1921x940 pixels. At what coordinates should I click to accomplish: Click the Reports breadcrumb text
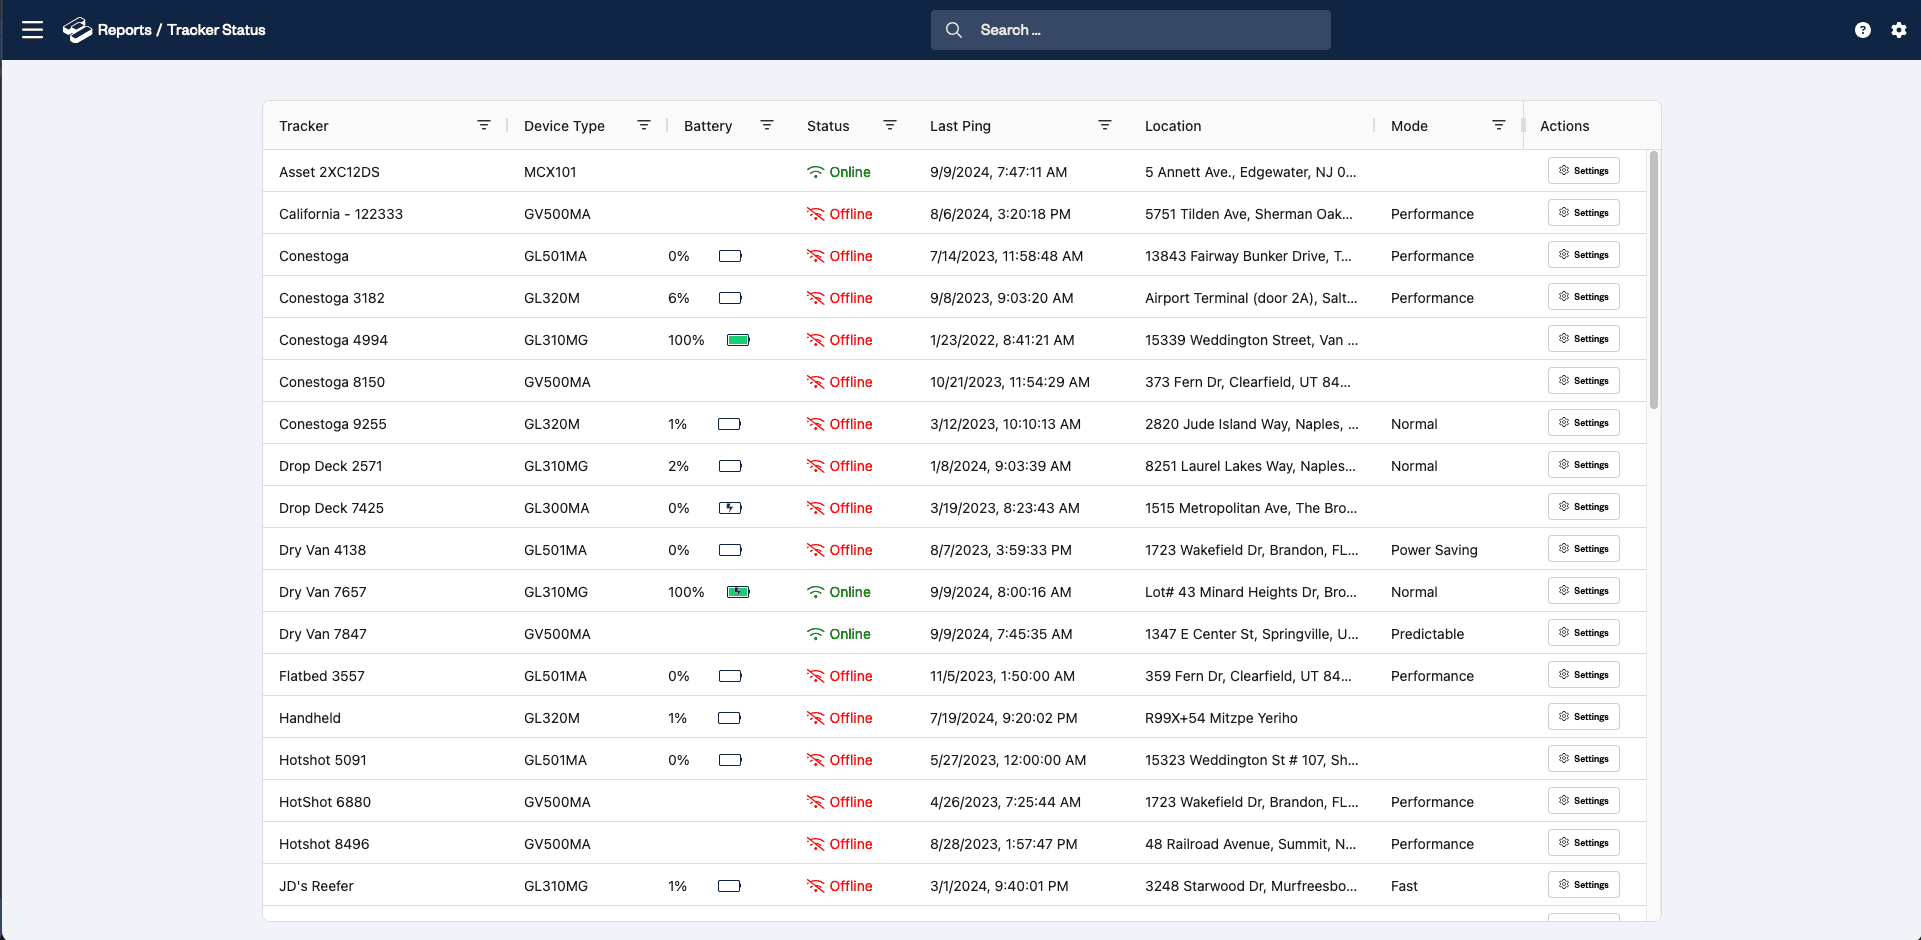point(124,30)
